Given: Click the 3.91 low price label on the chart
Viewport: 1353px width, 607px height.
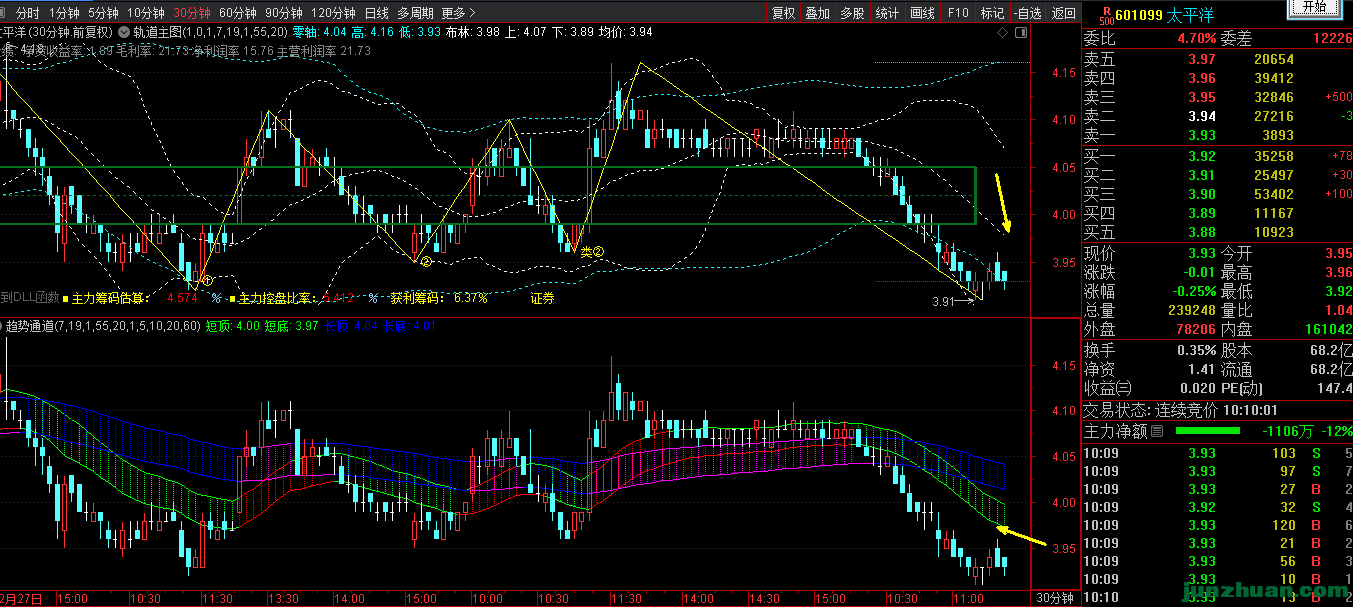Looking at the screenshot, I should tap(945, 301).
